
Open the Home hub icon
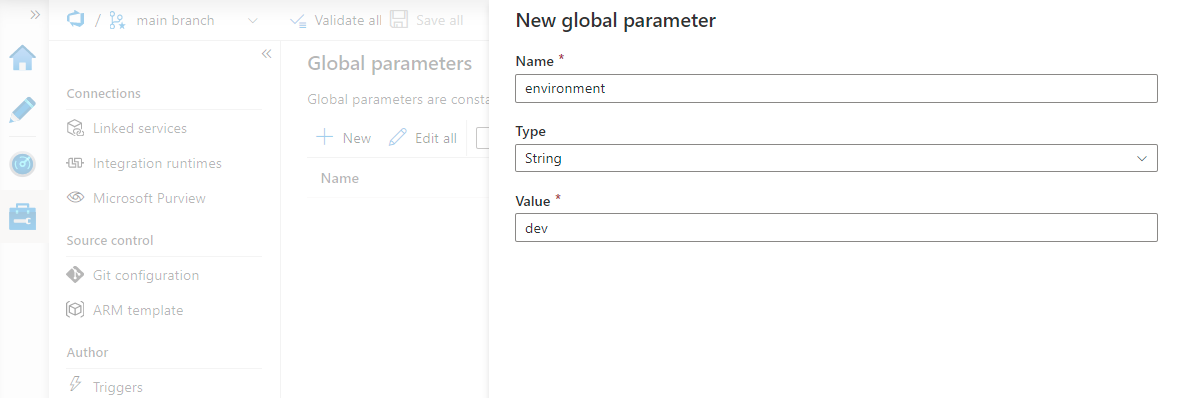[23, 57]
